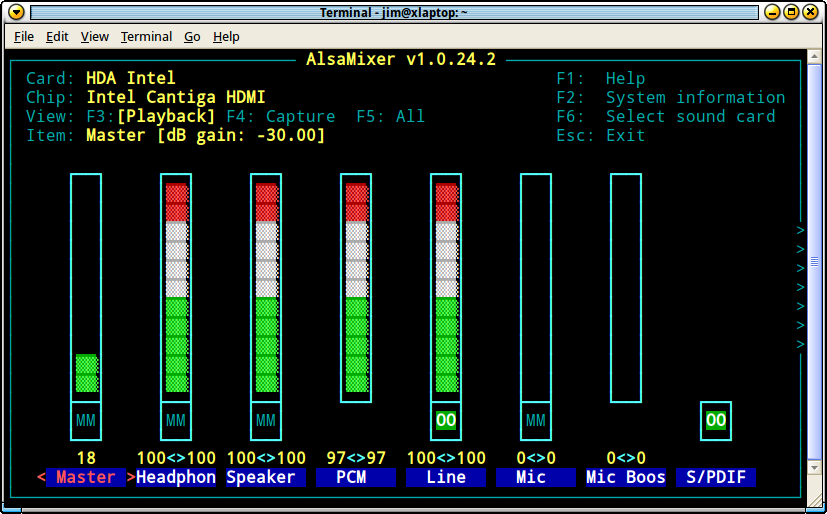This screenshot has width=827, height=514.
Task: Click the Speaker value 100<>100
Action: coord(266,458)
